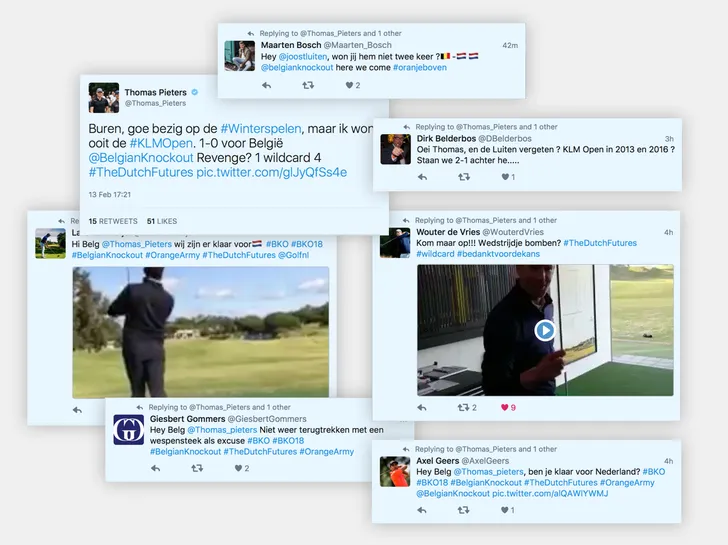Reply to Maarten Bosch's tweet

tap(266, 86)
